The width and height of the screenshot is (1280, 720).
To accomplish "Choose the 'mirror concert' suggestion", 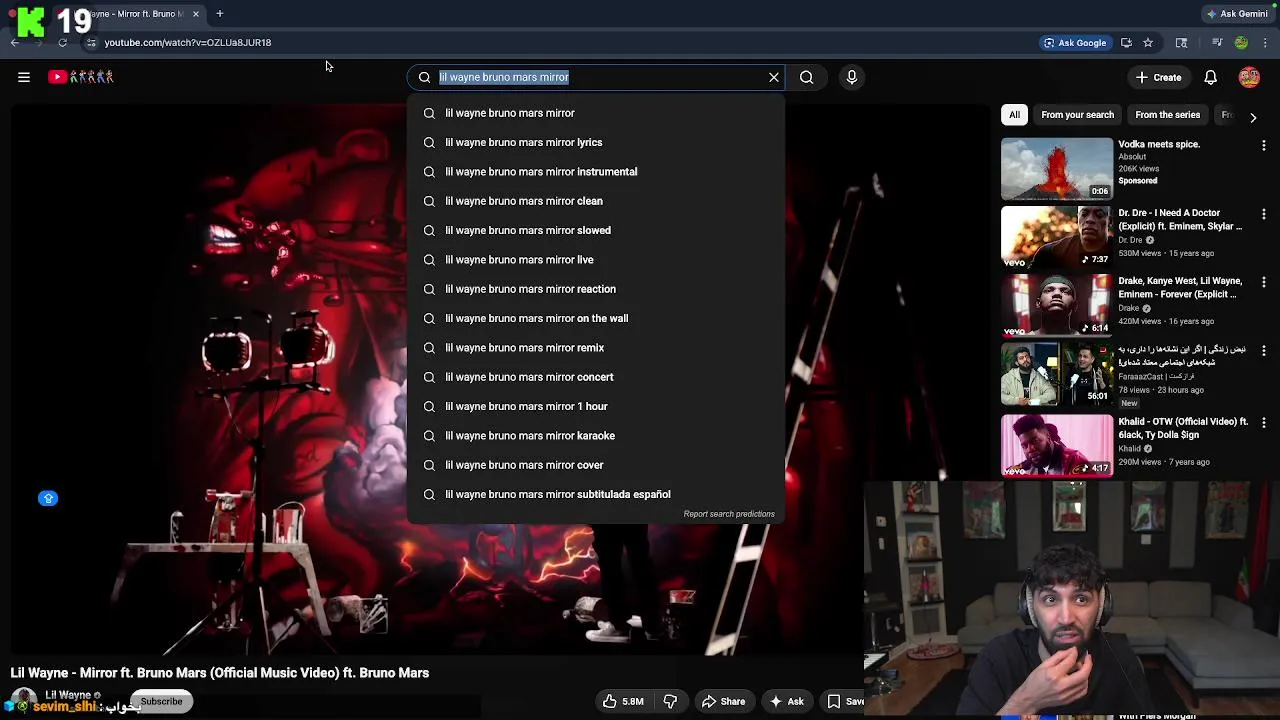I will click(596, 377).
